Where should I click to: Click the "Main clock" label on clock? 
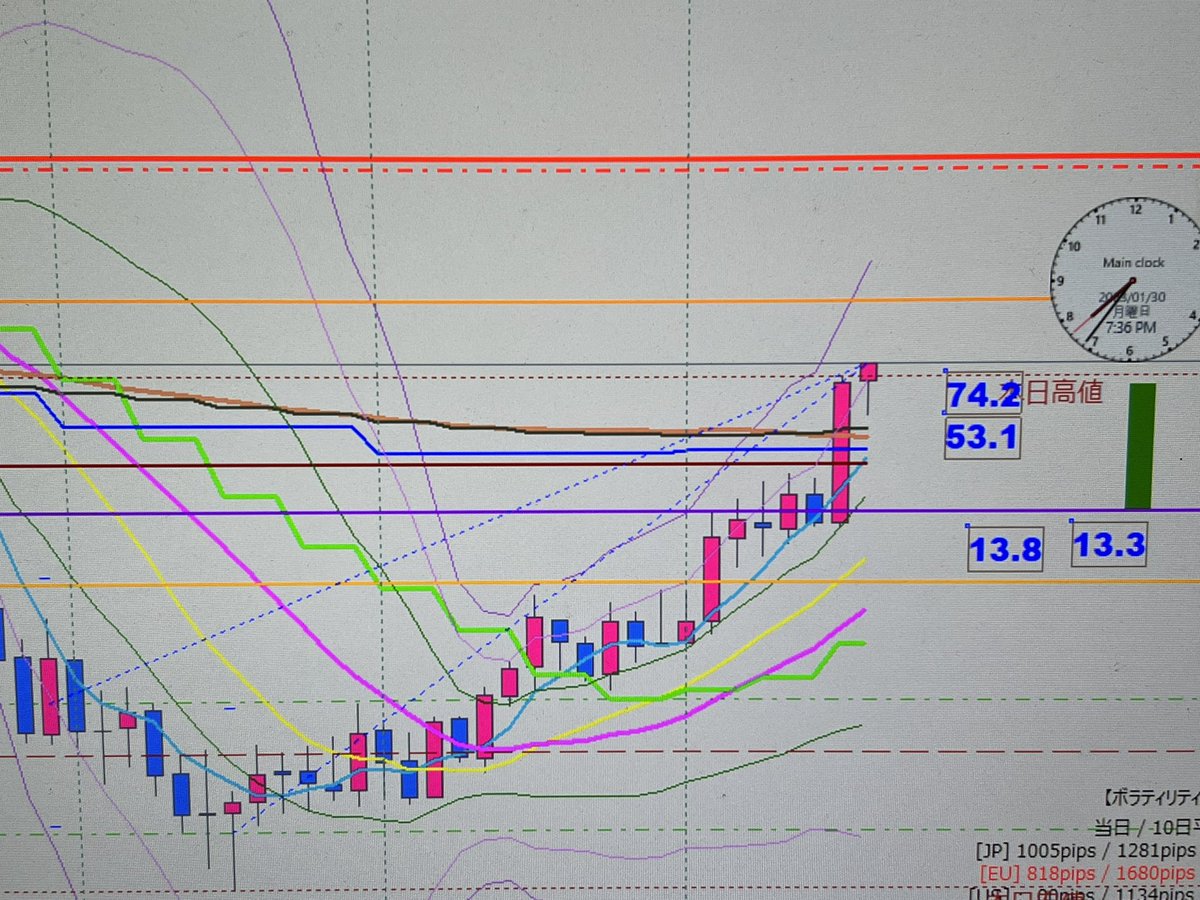[x=1134, y=263]
